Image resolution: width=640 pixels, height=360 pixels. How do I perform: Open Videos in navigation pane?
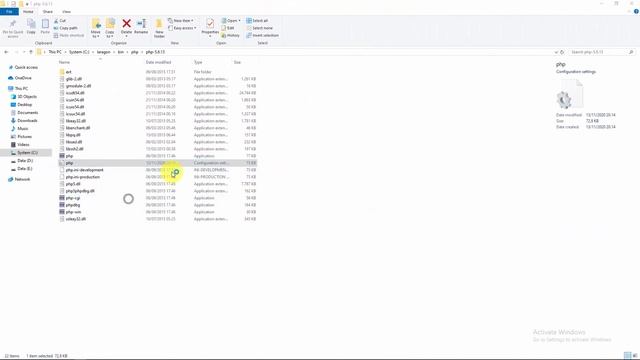pyautogui.click(x=23, y=144)
